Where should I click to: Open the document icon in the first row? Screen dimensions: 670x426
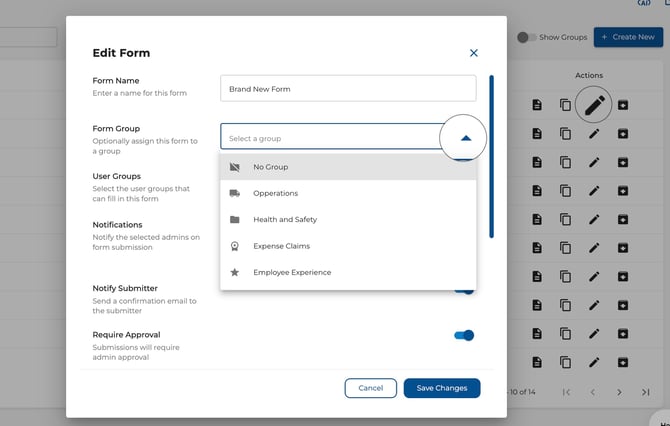[x=537, y=105]
